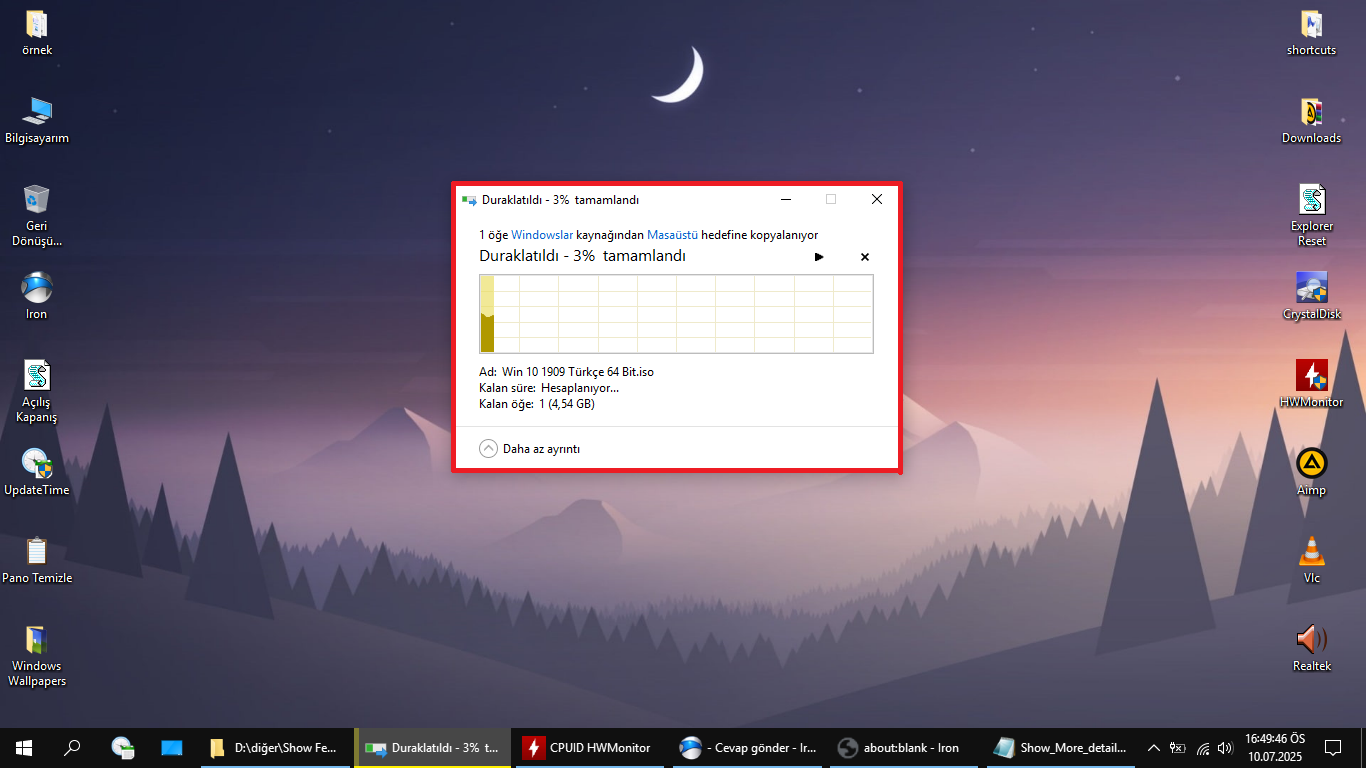Resume the paused copy with the play button
Image resolution: width=1366 pixels, height=768 pixels.
819,257
